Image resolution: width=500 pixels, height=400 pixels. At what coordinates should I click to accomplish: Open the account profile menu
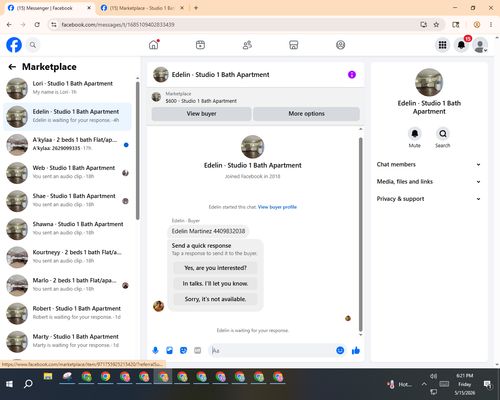[x=480, y=45]
